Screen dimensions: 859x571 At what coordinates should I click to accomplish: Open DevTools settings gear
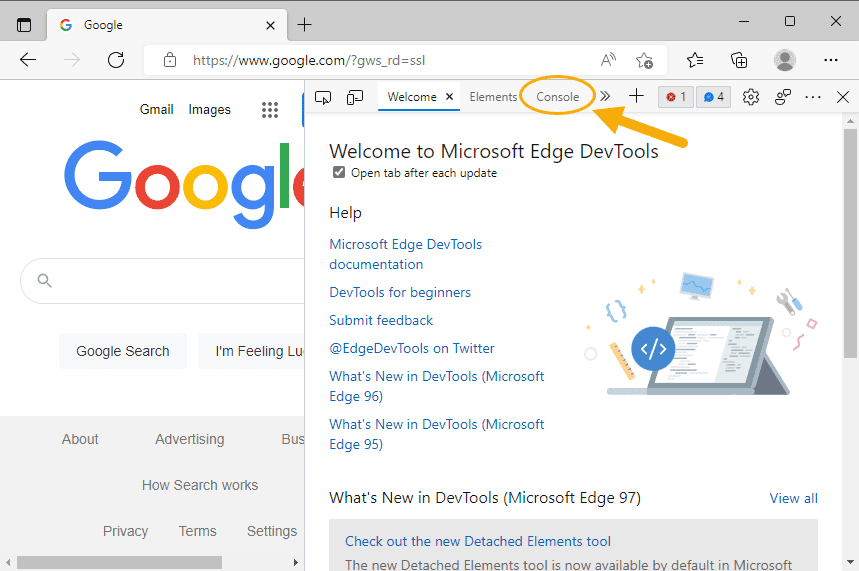click(x=751, y=97)
